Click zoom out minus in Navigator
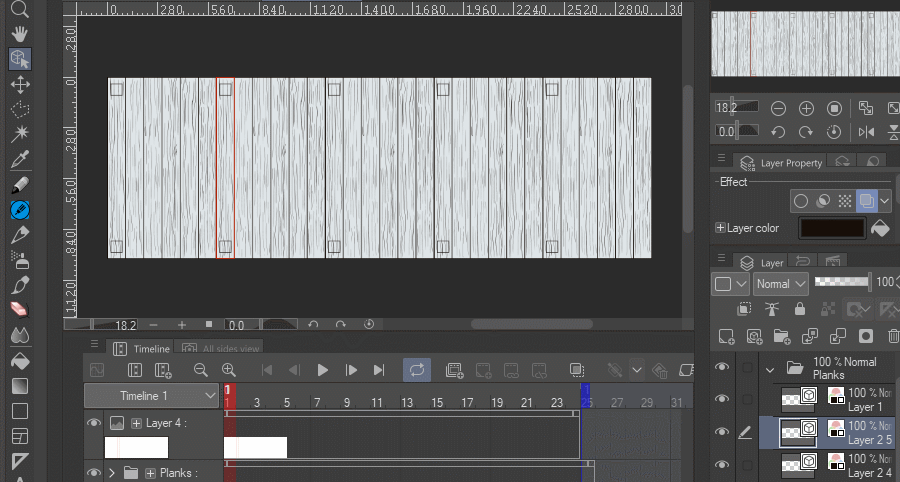The height and width of the screenshot is (482, 900). [778, 108]
